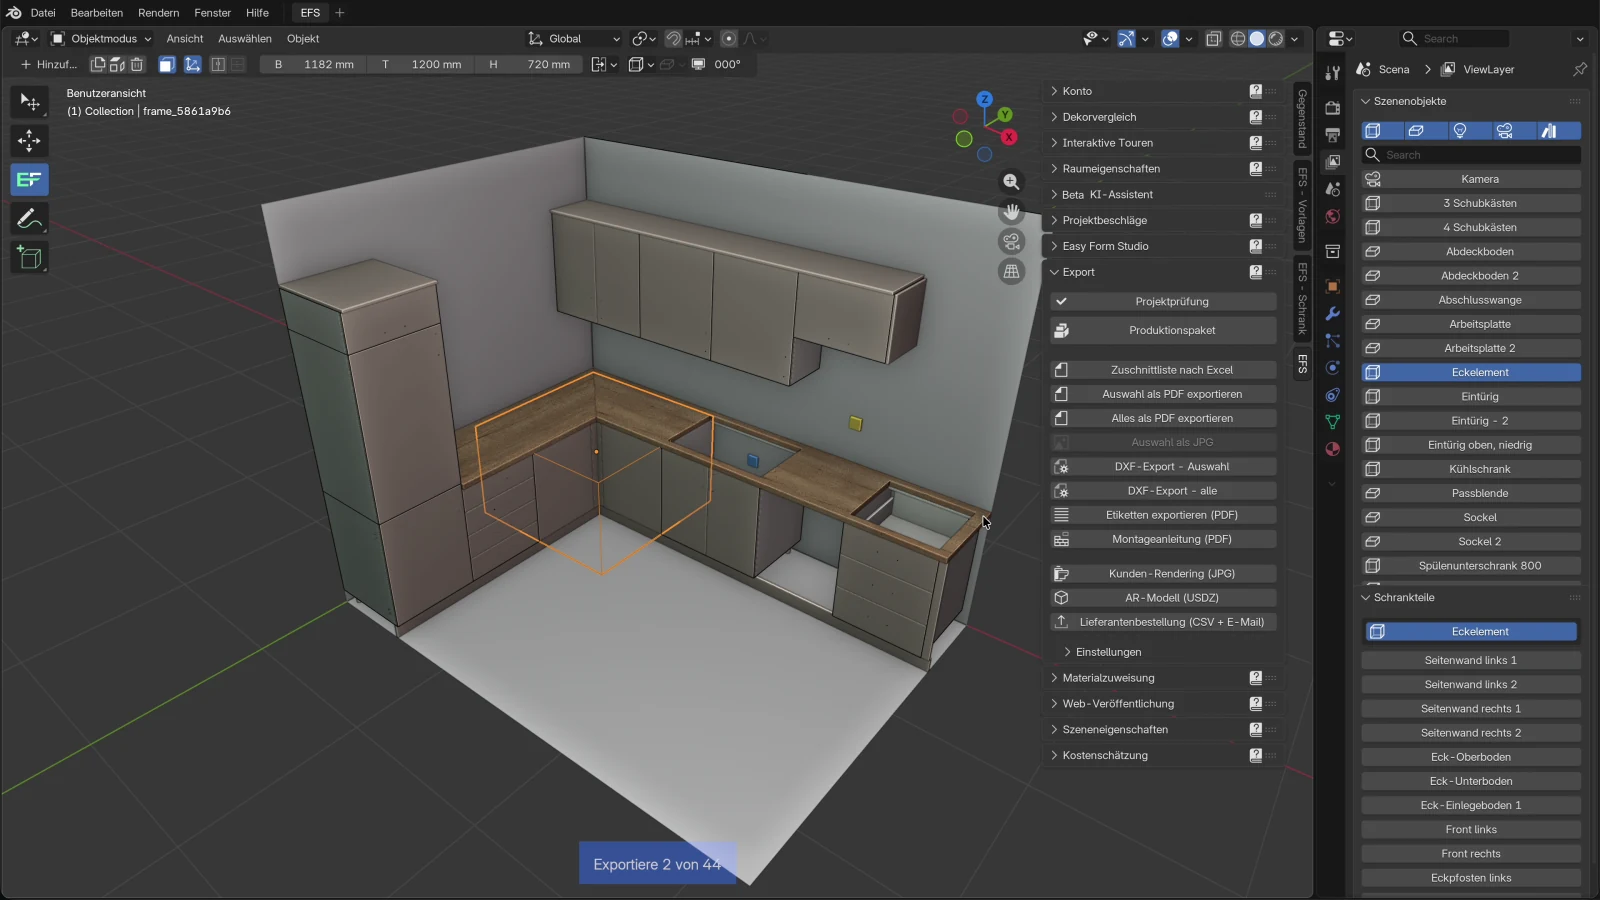Click the zoom magnifier in viewport

(x=1012, y=182)
